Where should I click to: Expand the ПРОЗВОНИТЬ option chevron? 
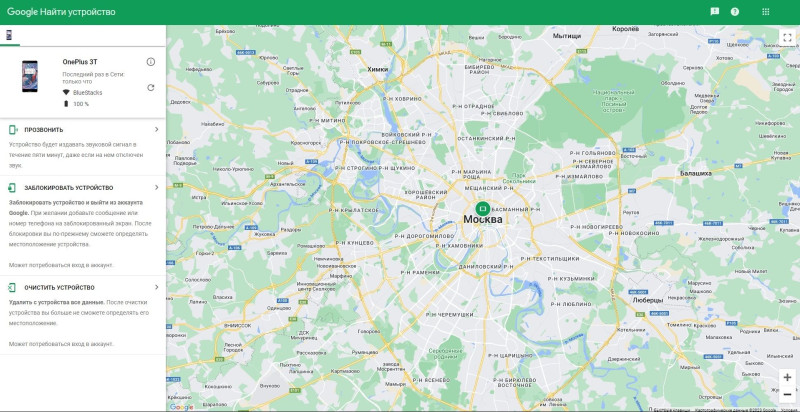(157, 130)
